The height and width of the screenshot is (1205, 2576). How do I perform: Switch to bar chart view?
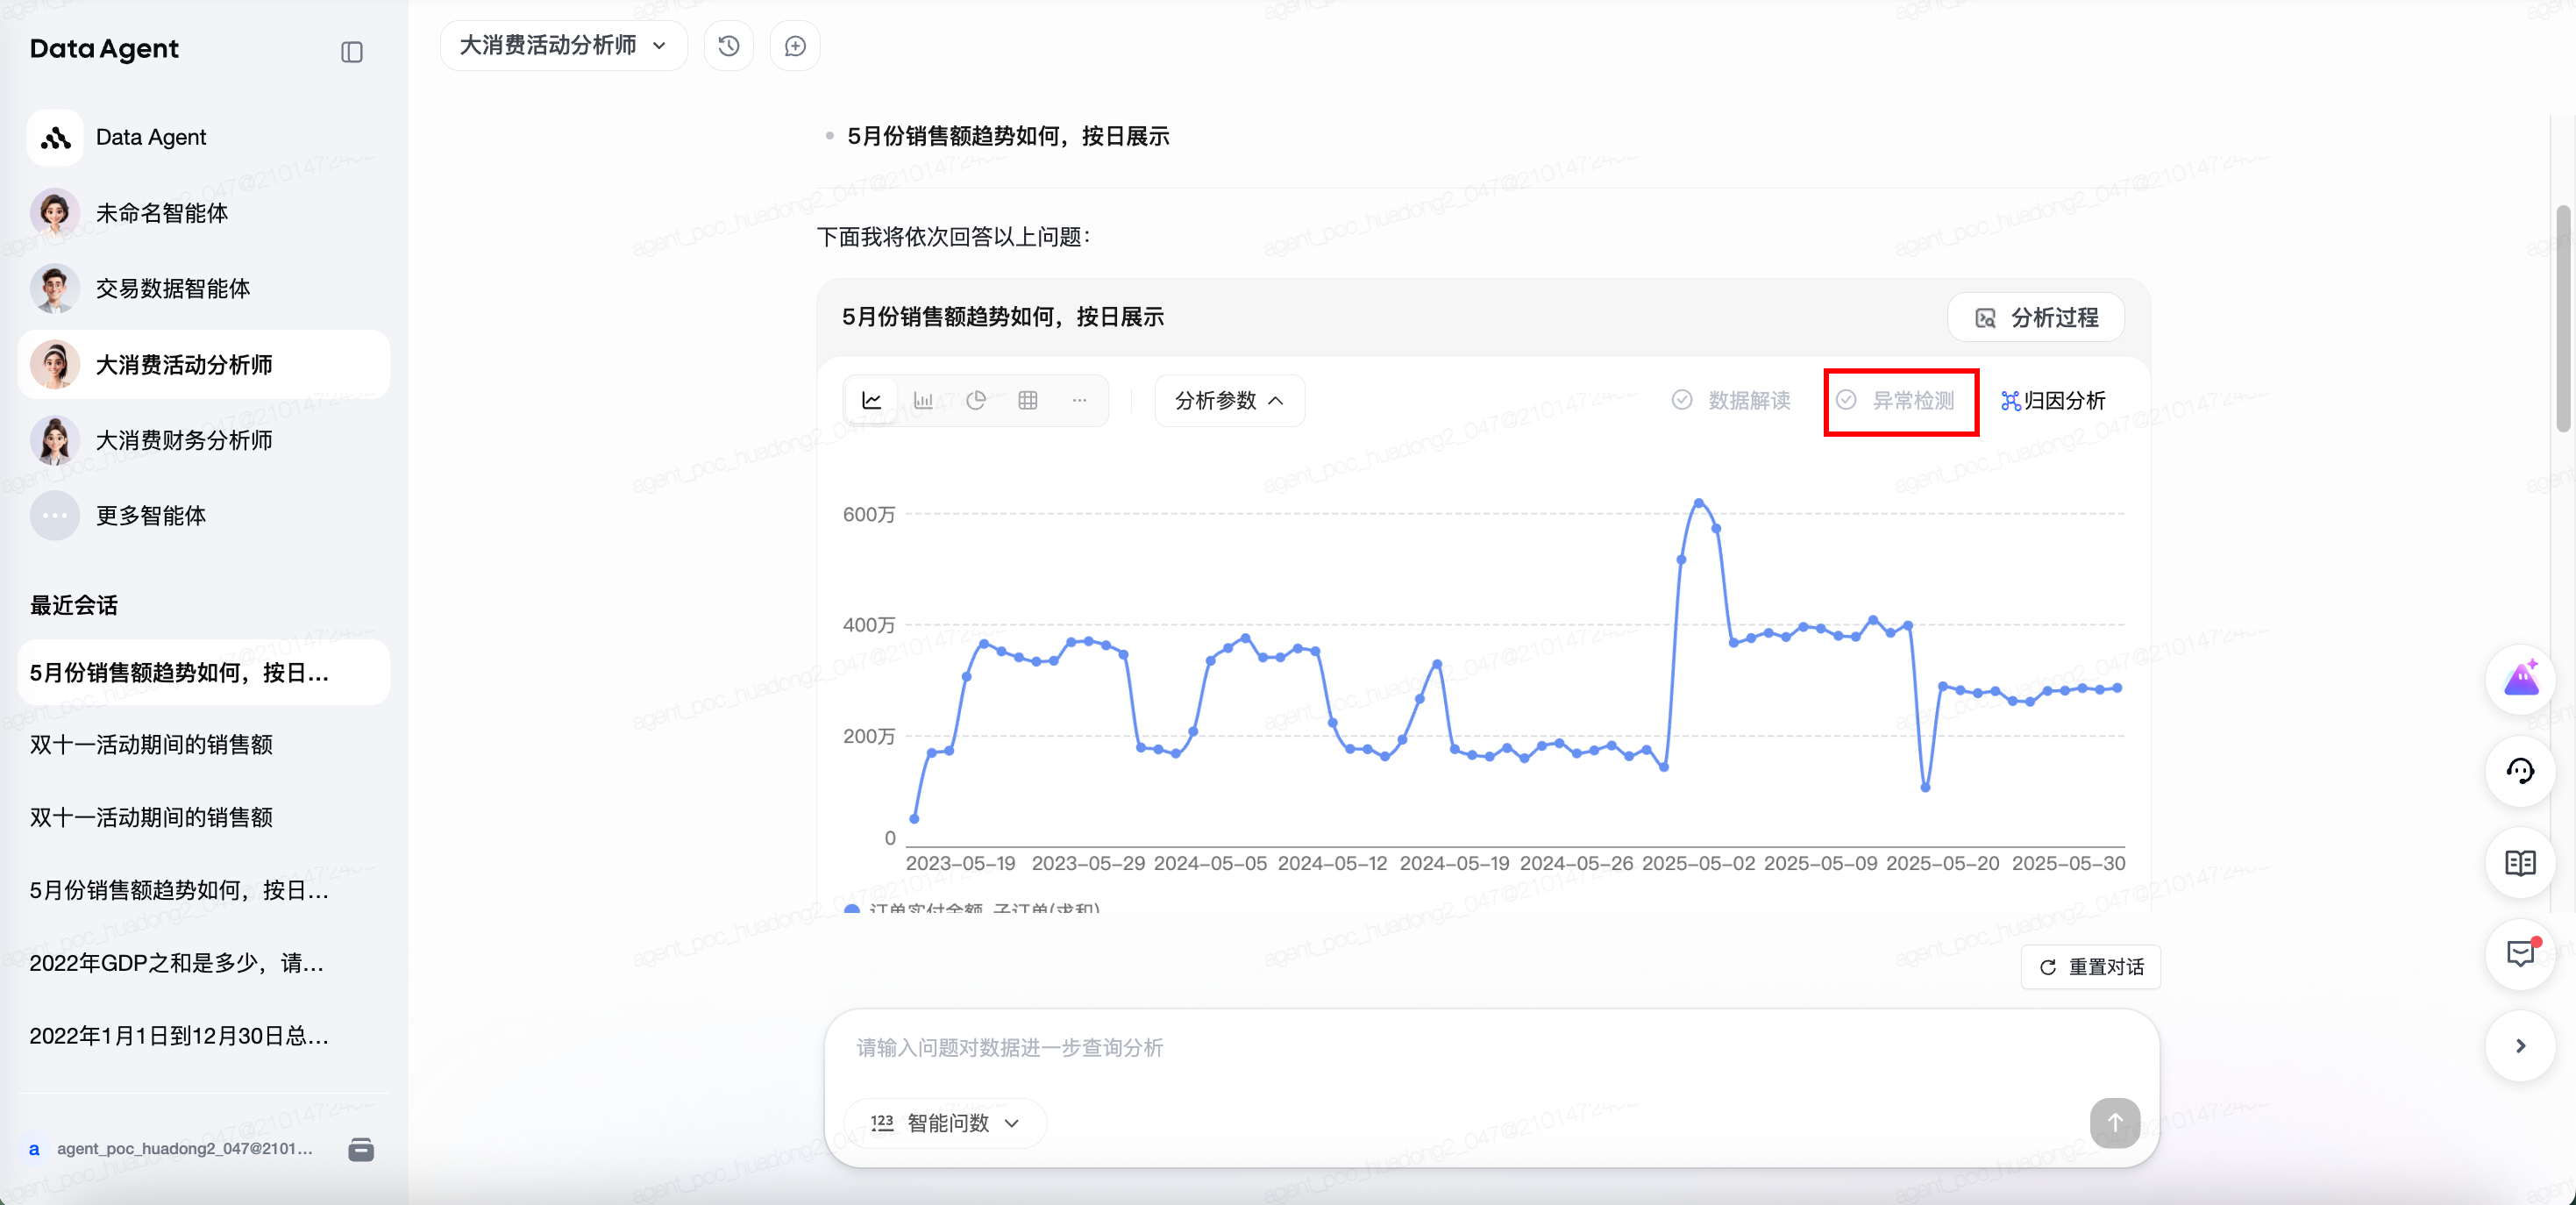(923, 400)
